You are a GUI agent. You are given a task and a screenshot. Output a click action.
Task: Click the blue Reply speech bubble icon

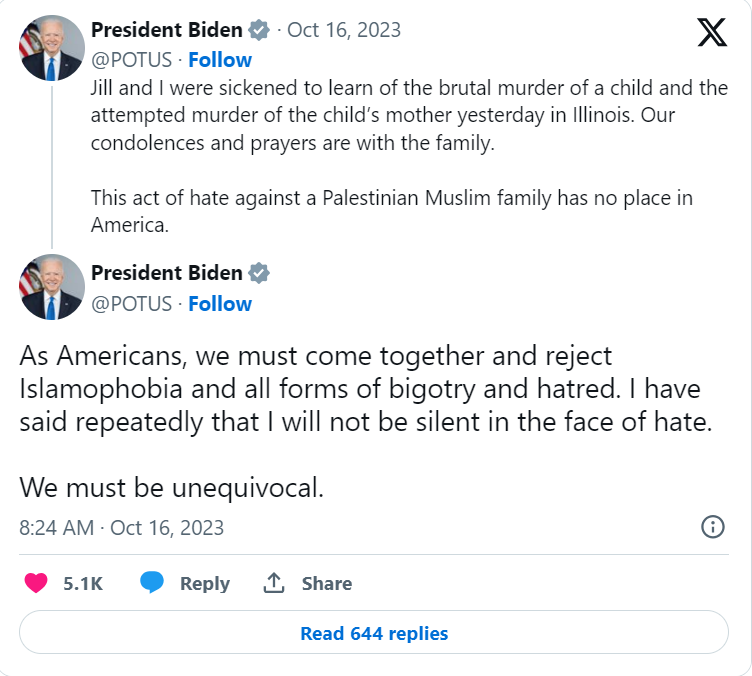coord(152,583)
